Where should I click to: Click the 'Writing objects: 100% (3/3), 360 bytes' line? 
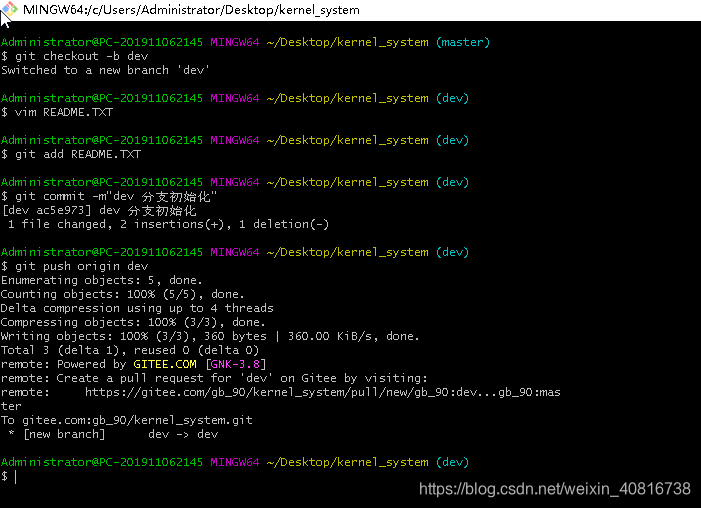point(210,336)
